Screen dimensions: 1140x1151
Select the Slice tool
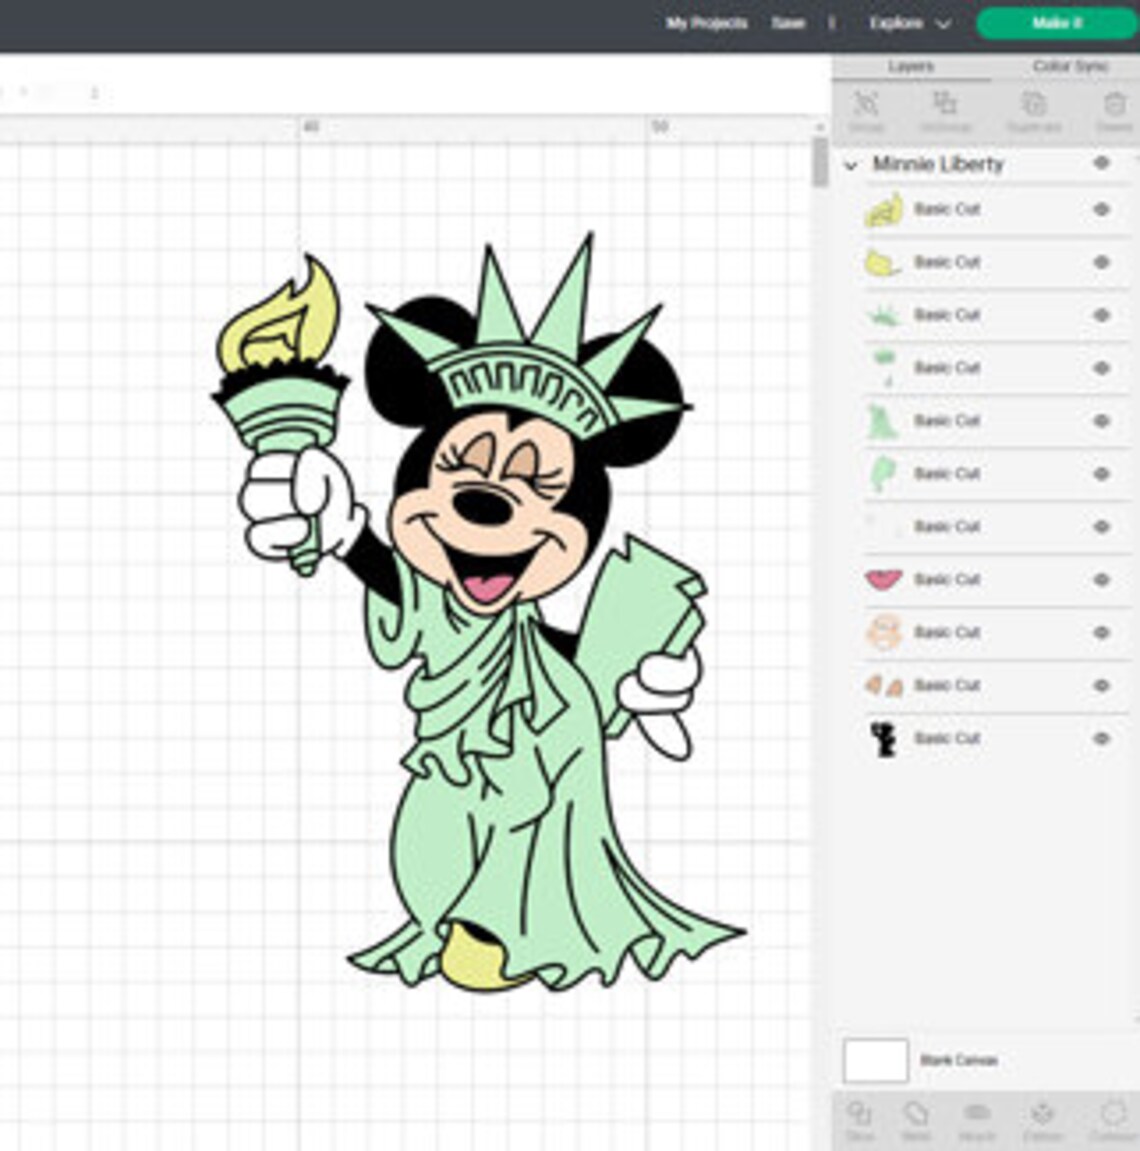point(858,1115)
